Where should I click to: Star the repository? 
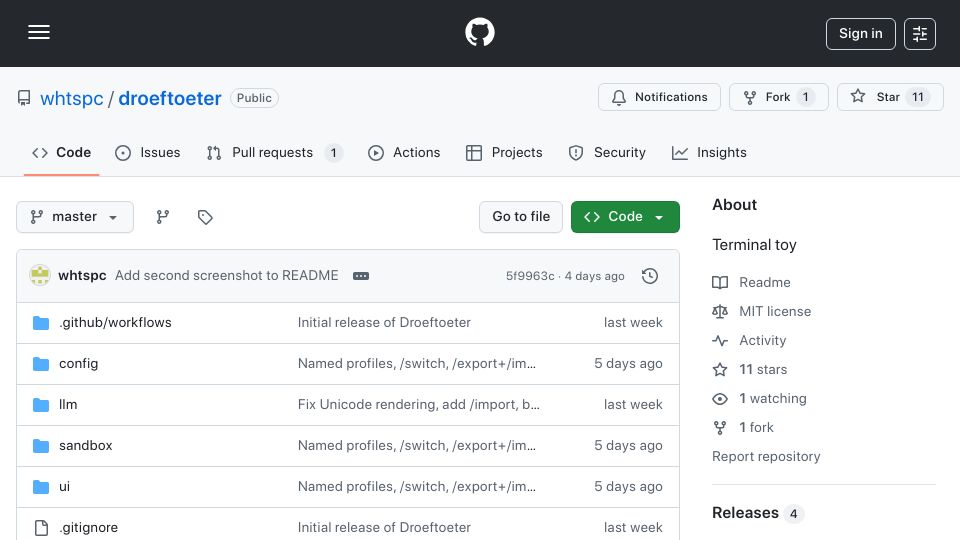(890, 97)
